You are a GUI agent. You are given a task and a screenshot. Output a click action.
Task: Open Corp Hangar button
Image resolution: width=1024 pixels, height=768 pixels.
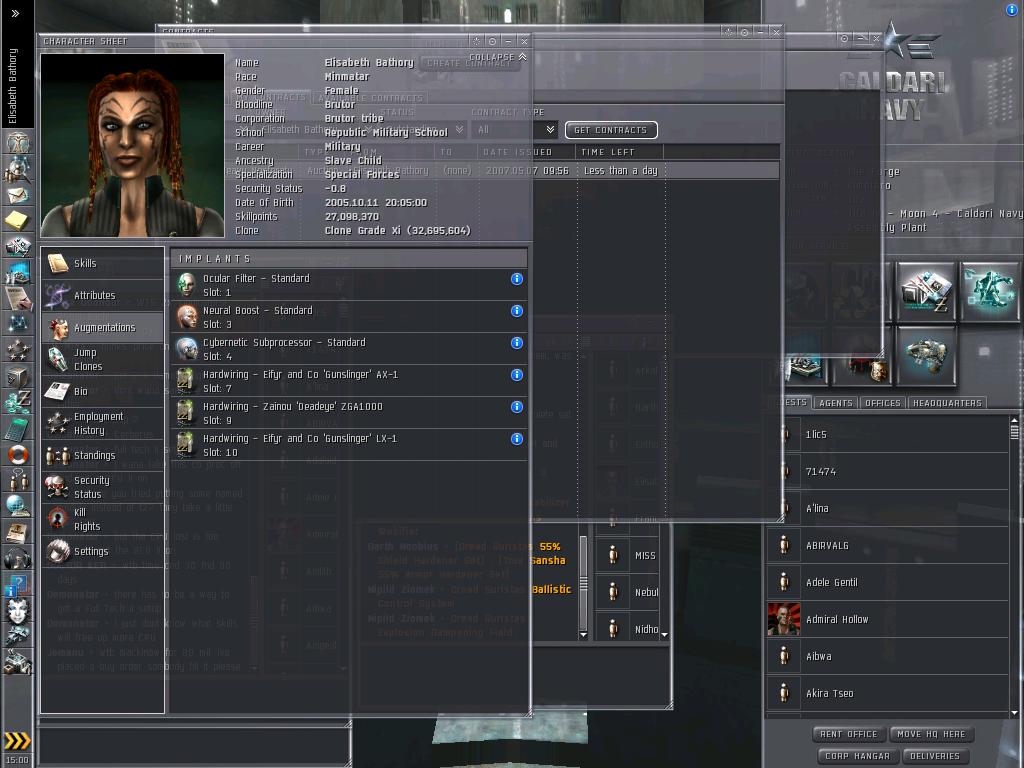(857, 756)
